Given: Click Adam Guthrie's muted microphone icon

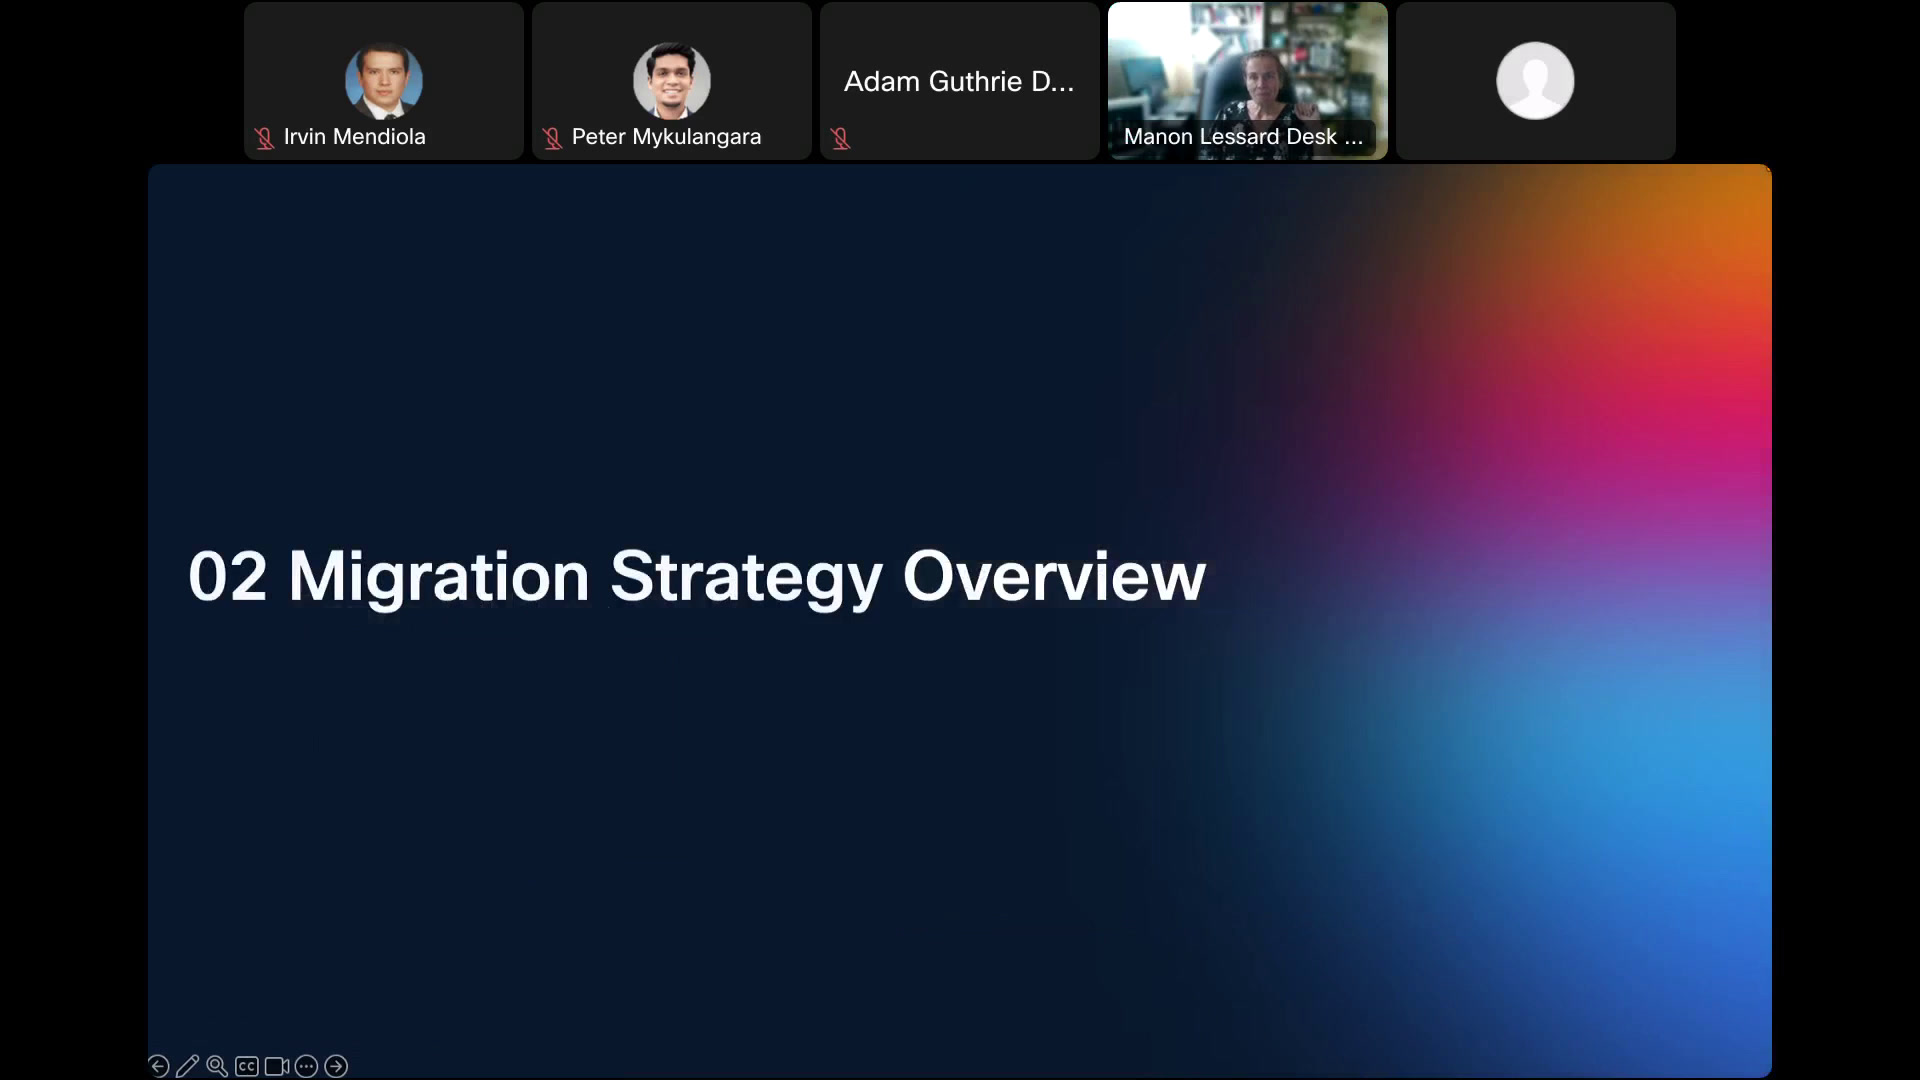Looking at the screenshot, I should (x=840, y=138).
